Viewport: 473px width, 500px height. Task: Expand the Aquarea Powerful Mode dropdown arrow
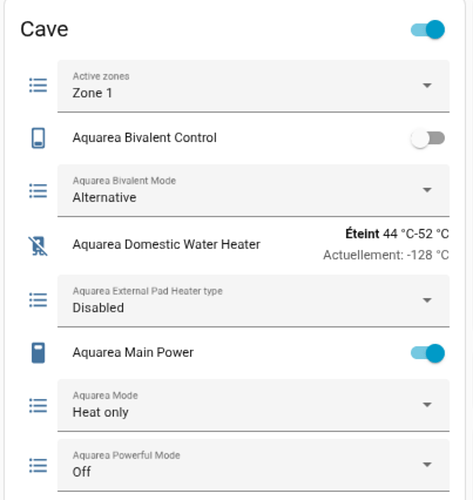[427, 464]
